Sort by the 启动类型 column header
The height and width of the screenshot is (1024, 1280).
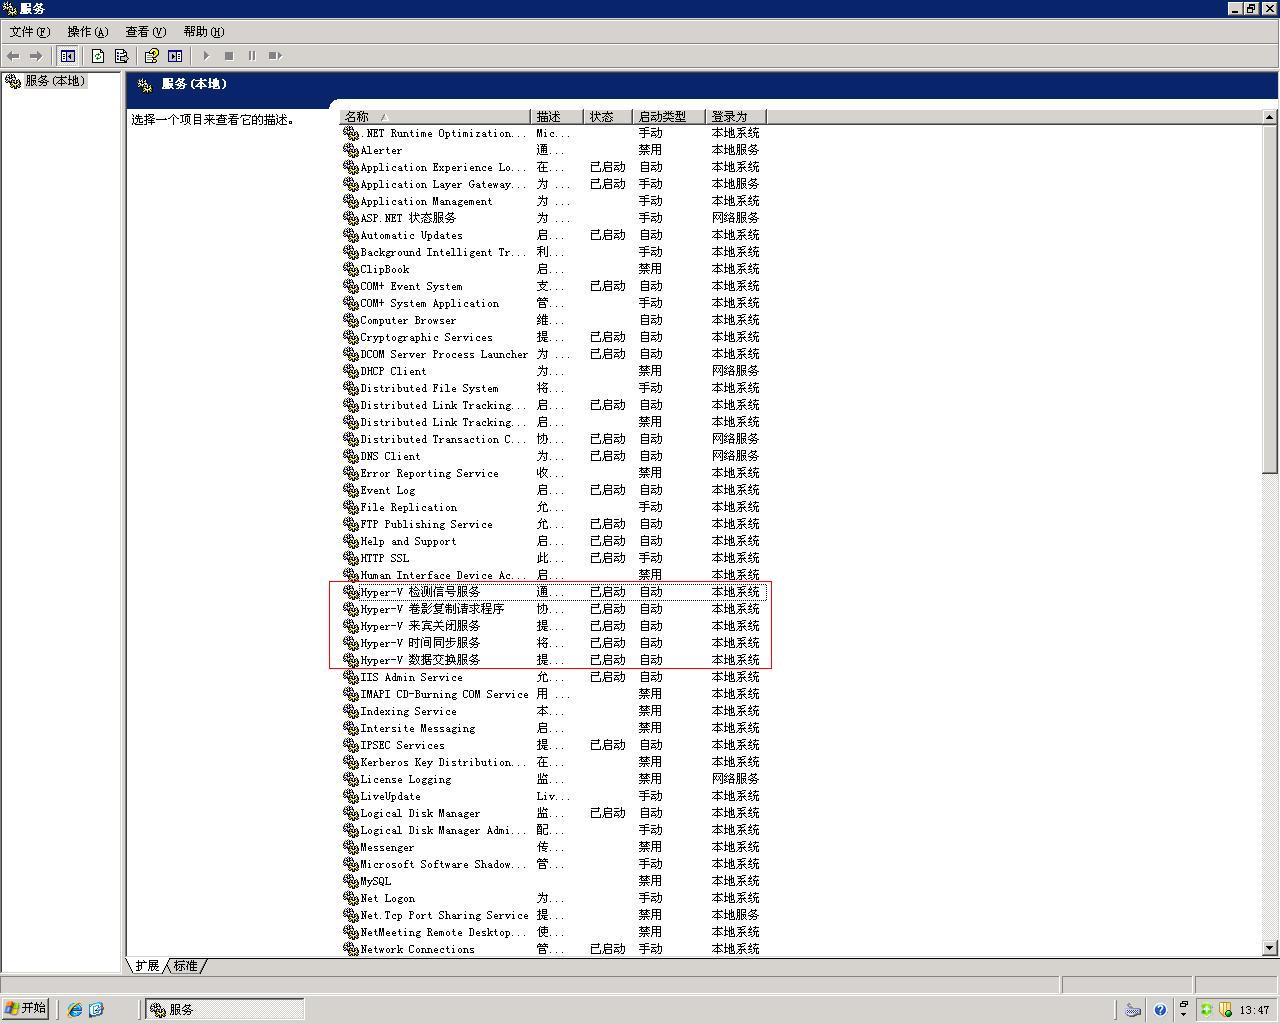[670, 117]
